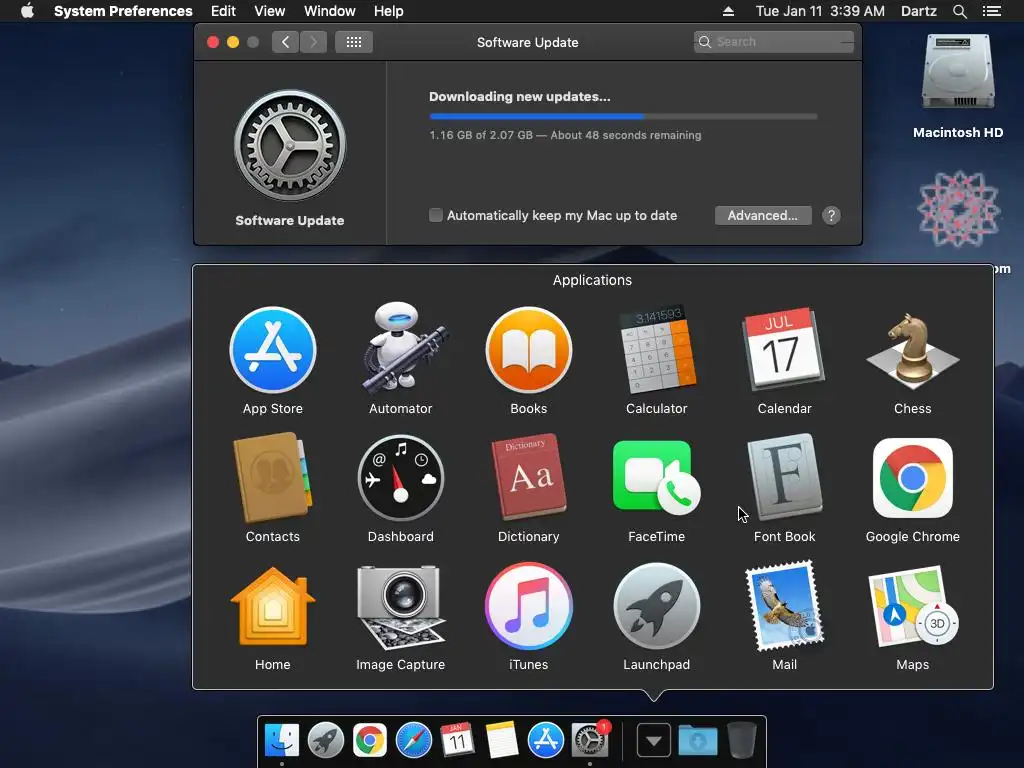Viewport: 1024px width, 768px height.
Task: Click the Search field in Software Update
Action: click(774, 42)
